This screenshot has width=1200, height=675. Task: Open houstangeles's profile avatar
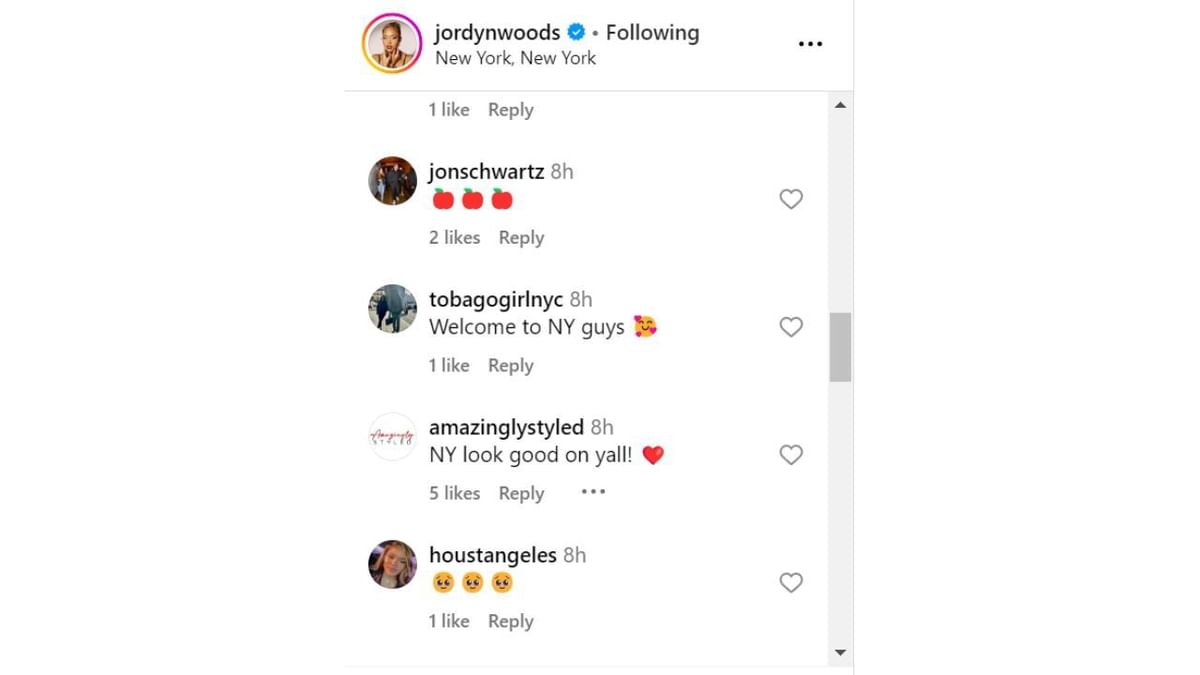392,564
